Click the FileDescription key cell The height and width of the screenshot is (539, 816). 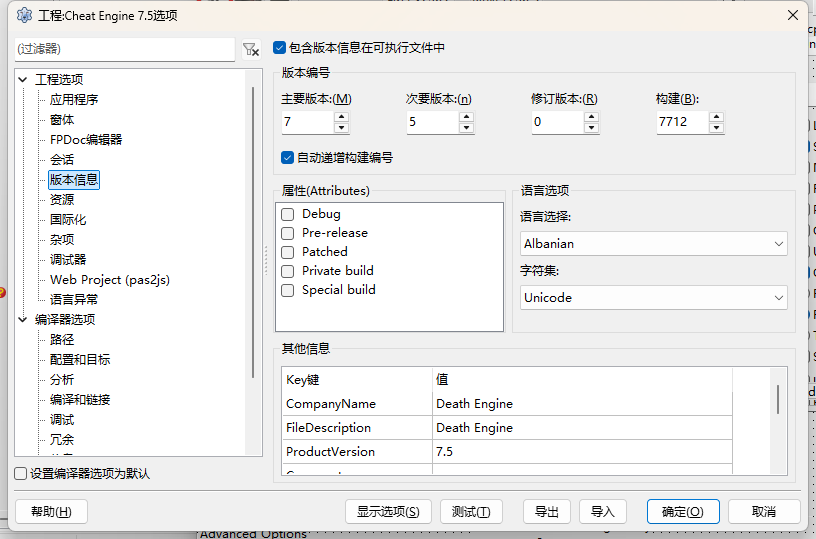(x=358, y=428)
